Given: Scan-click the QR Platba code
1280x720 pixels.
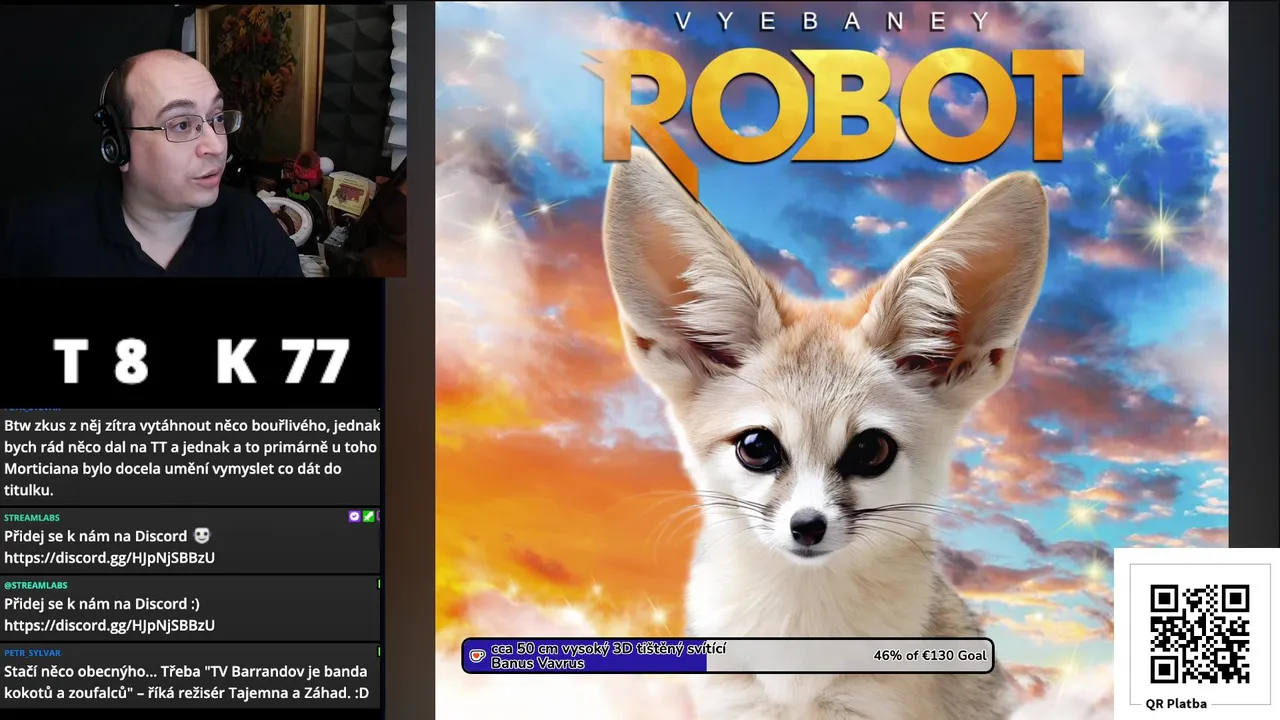Looking at the screenshot, I should click(x=1199, y=634).
